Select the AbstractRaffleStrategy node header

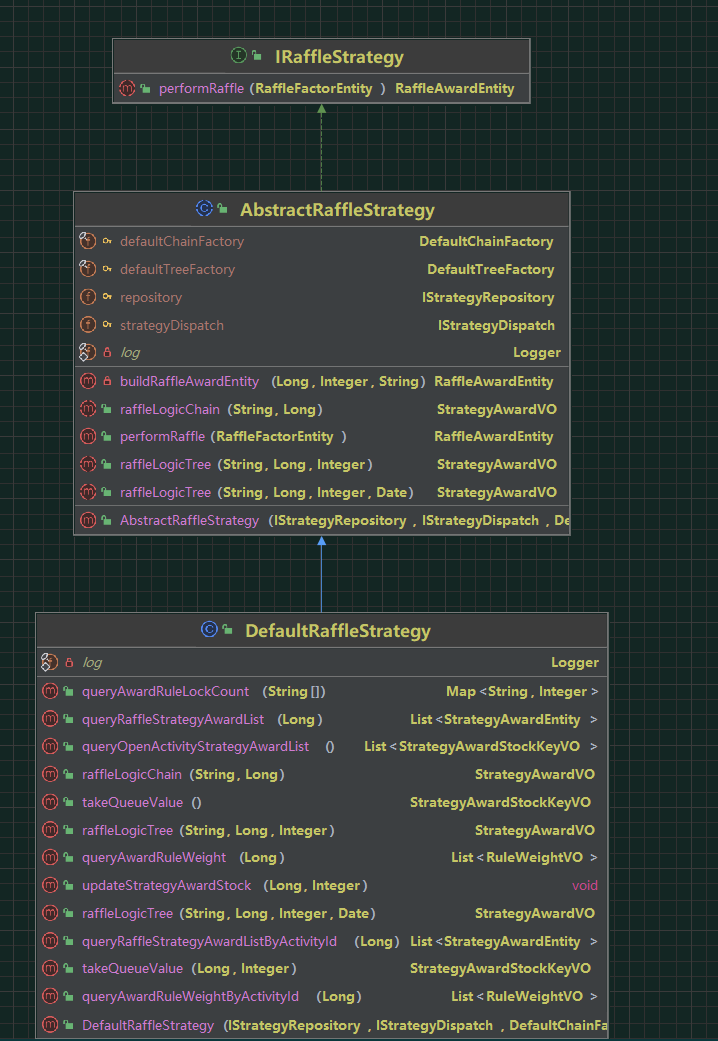pos(321,209)
